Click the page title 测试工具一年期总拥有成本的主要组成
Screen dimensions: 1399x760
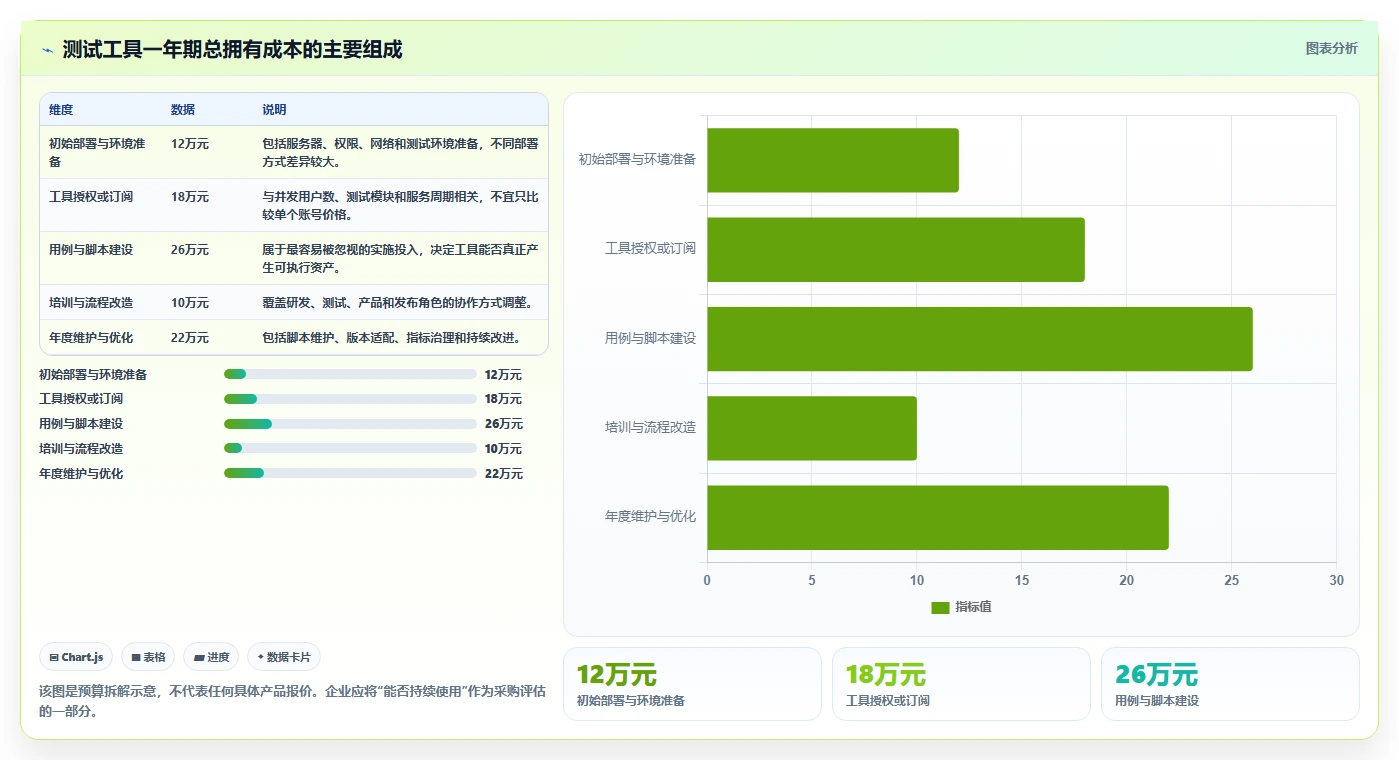(x=232, y=50)
